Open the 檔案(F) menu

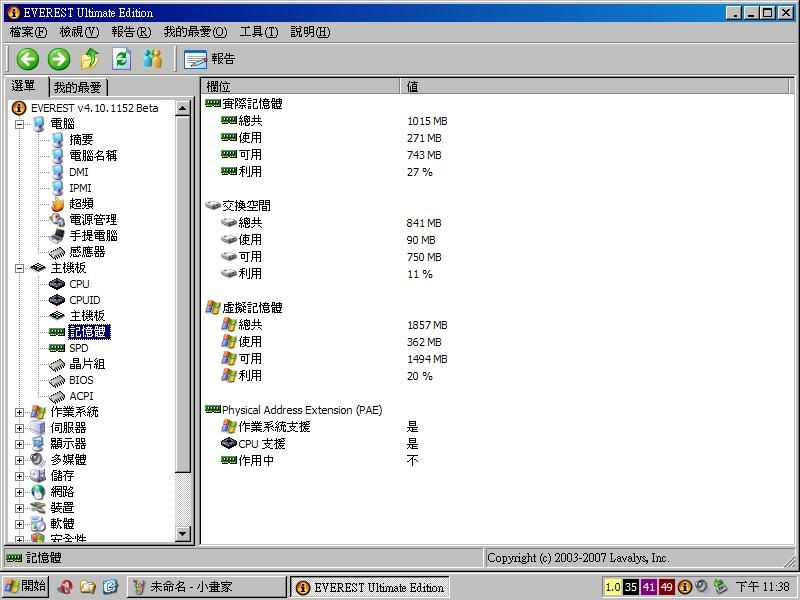(29, 32)
